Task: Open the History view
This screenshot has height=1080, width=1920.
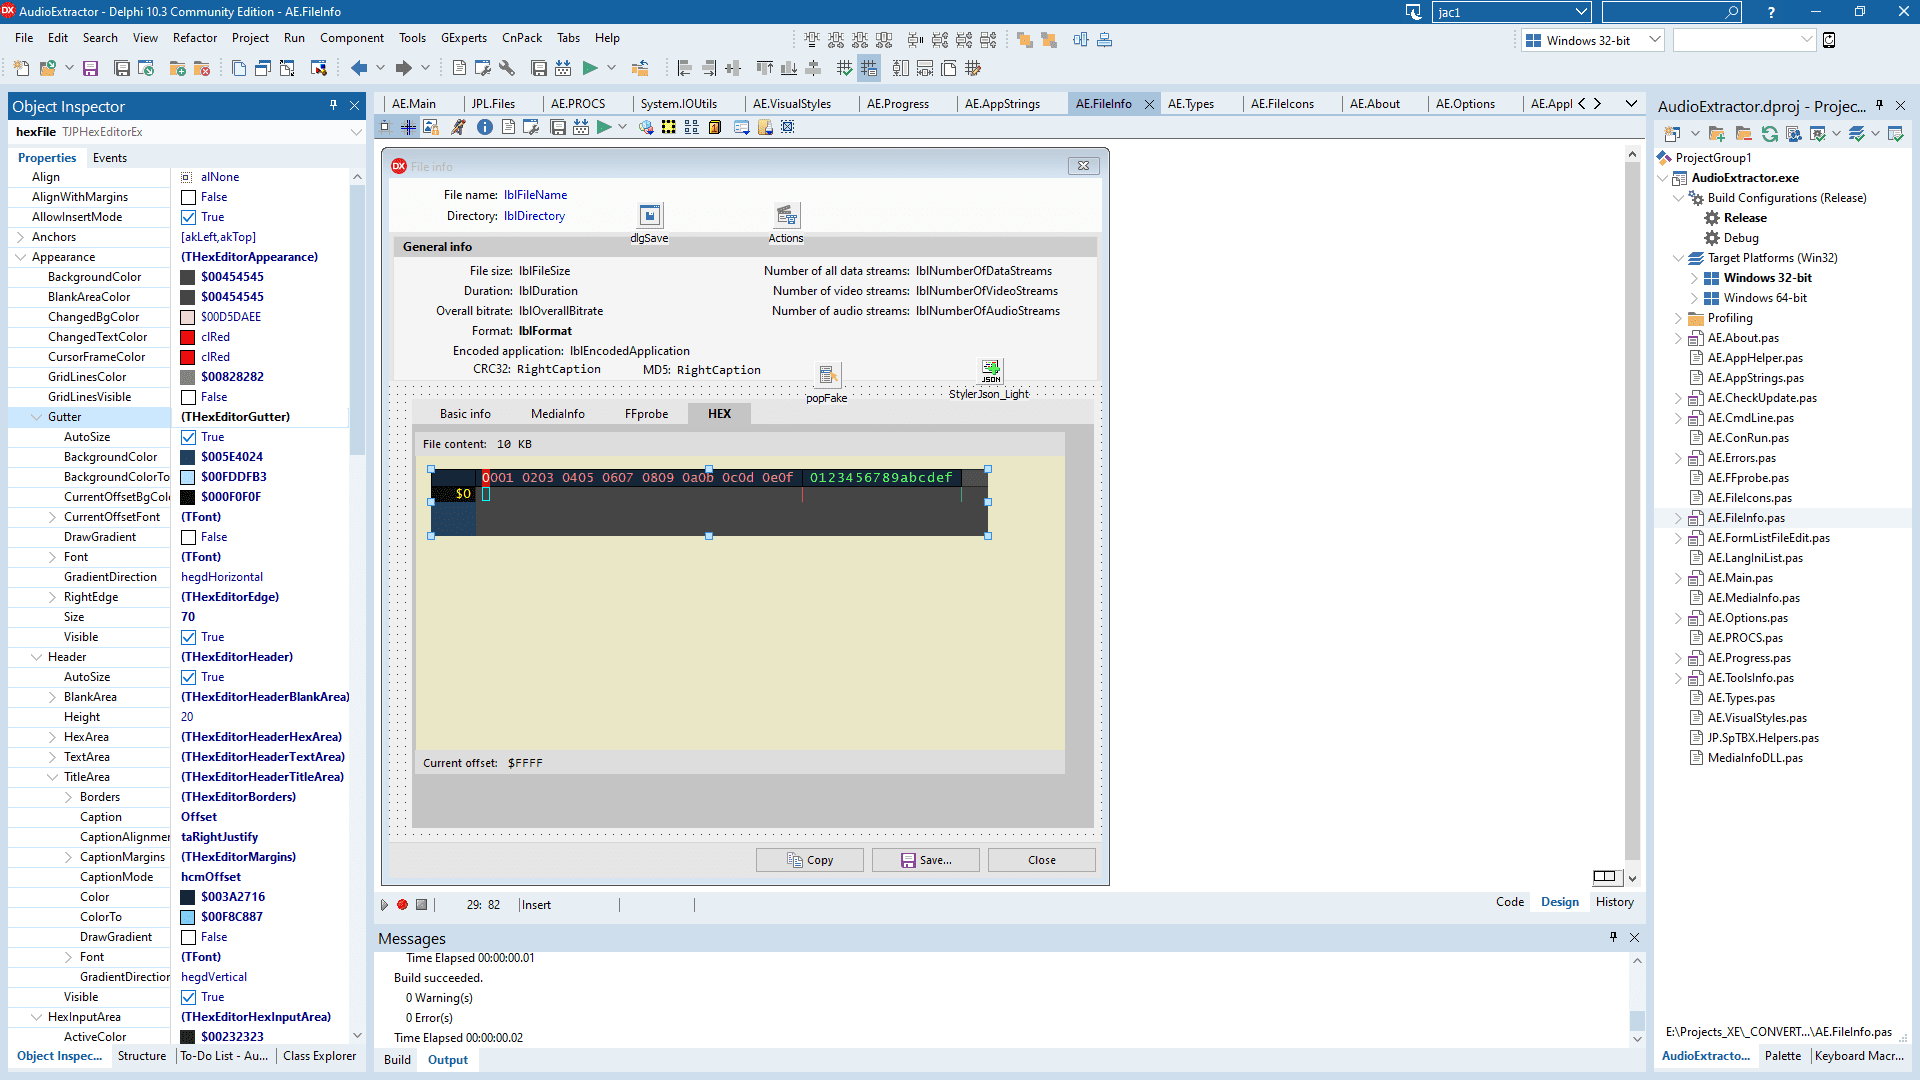Action: click(1615, 902)
